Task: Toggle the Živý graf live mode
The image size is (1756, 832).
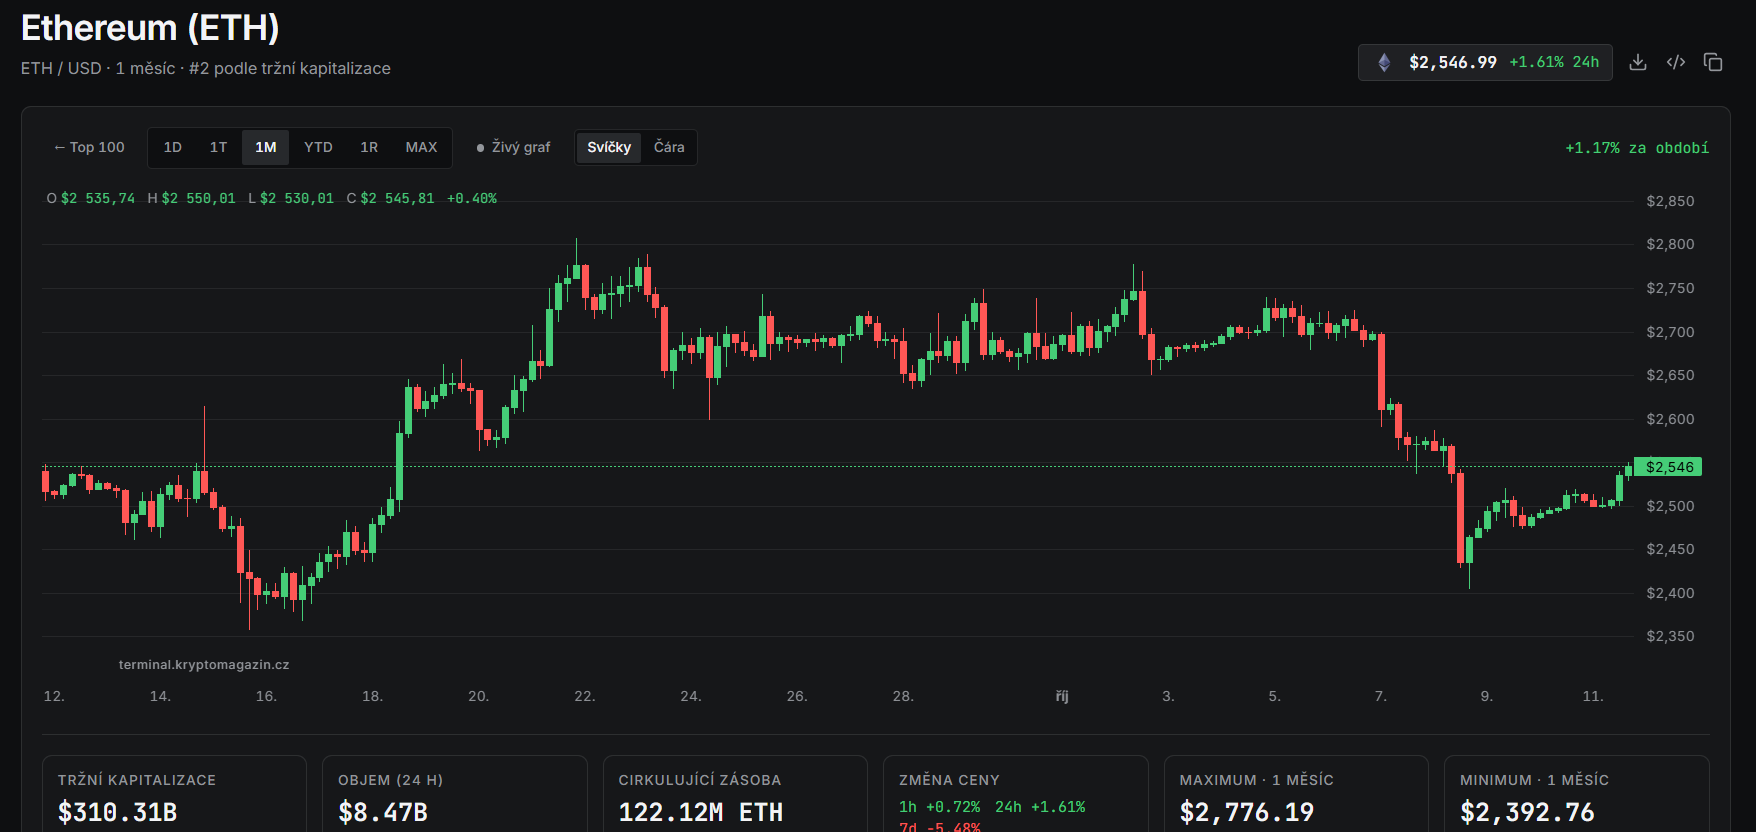Action: coord(513,147)
